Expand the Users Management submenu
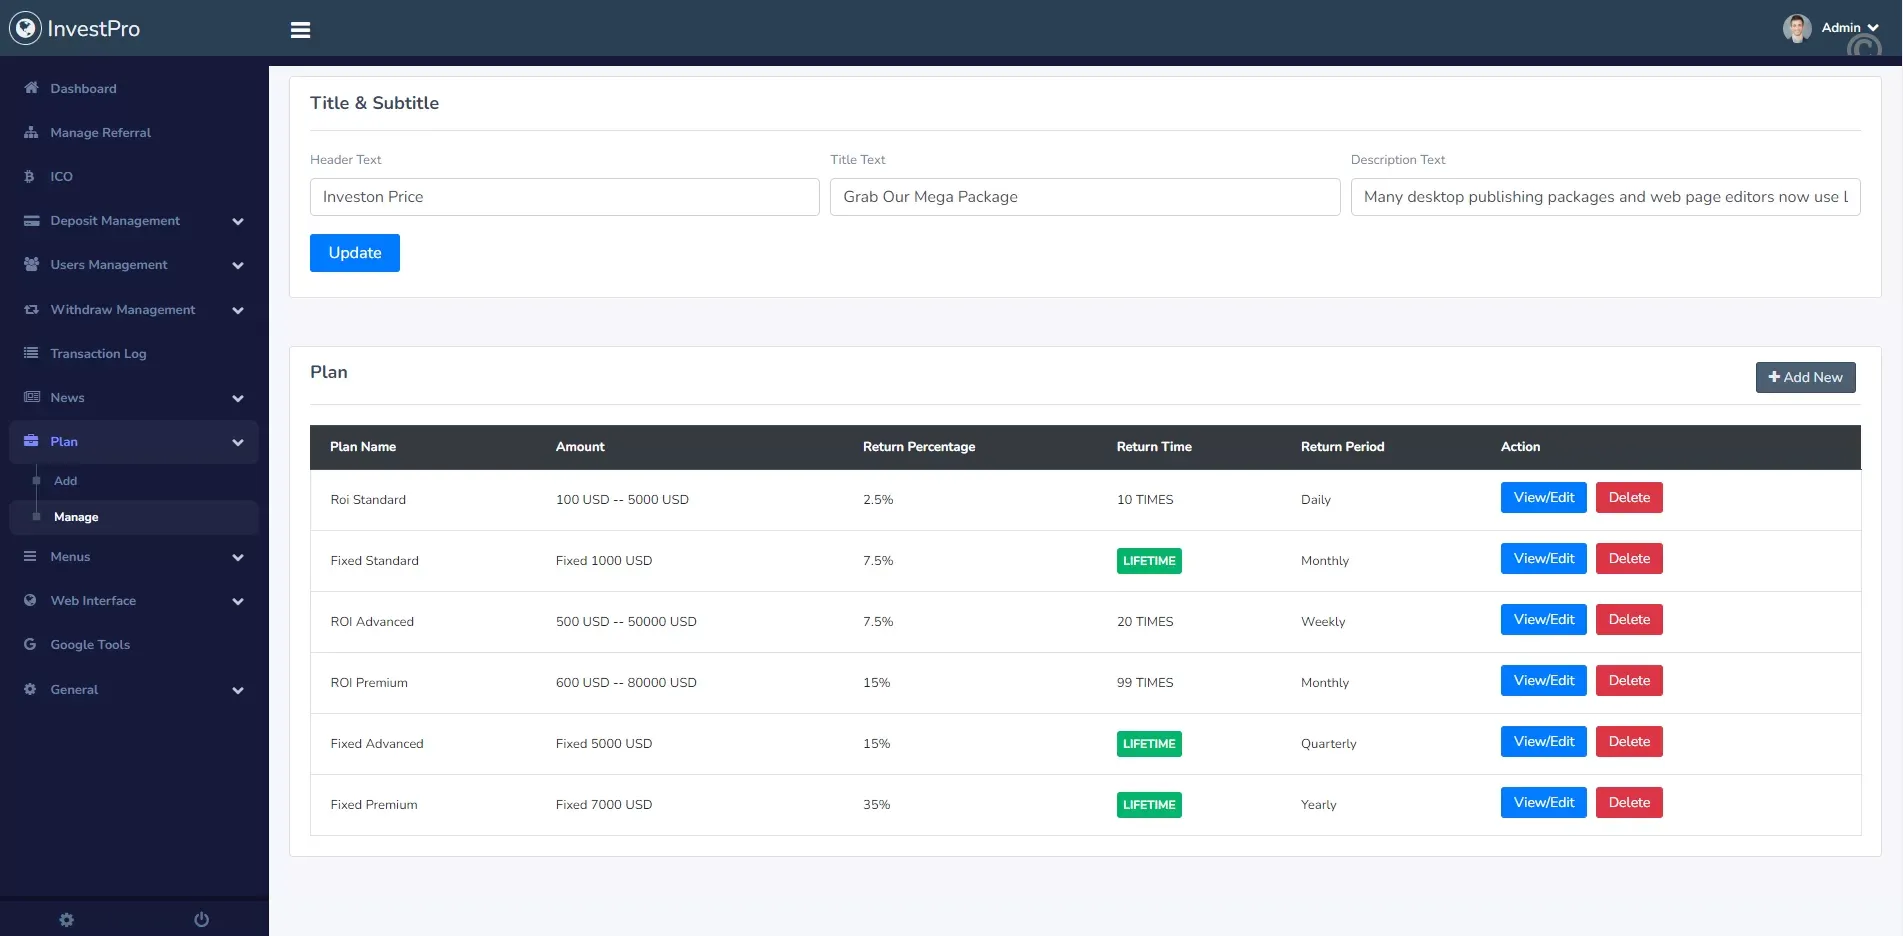The image size is (1903, 936). [x=237, y=265]
